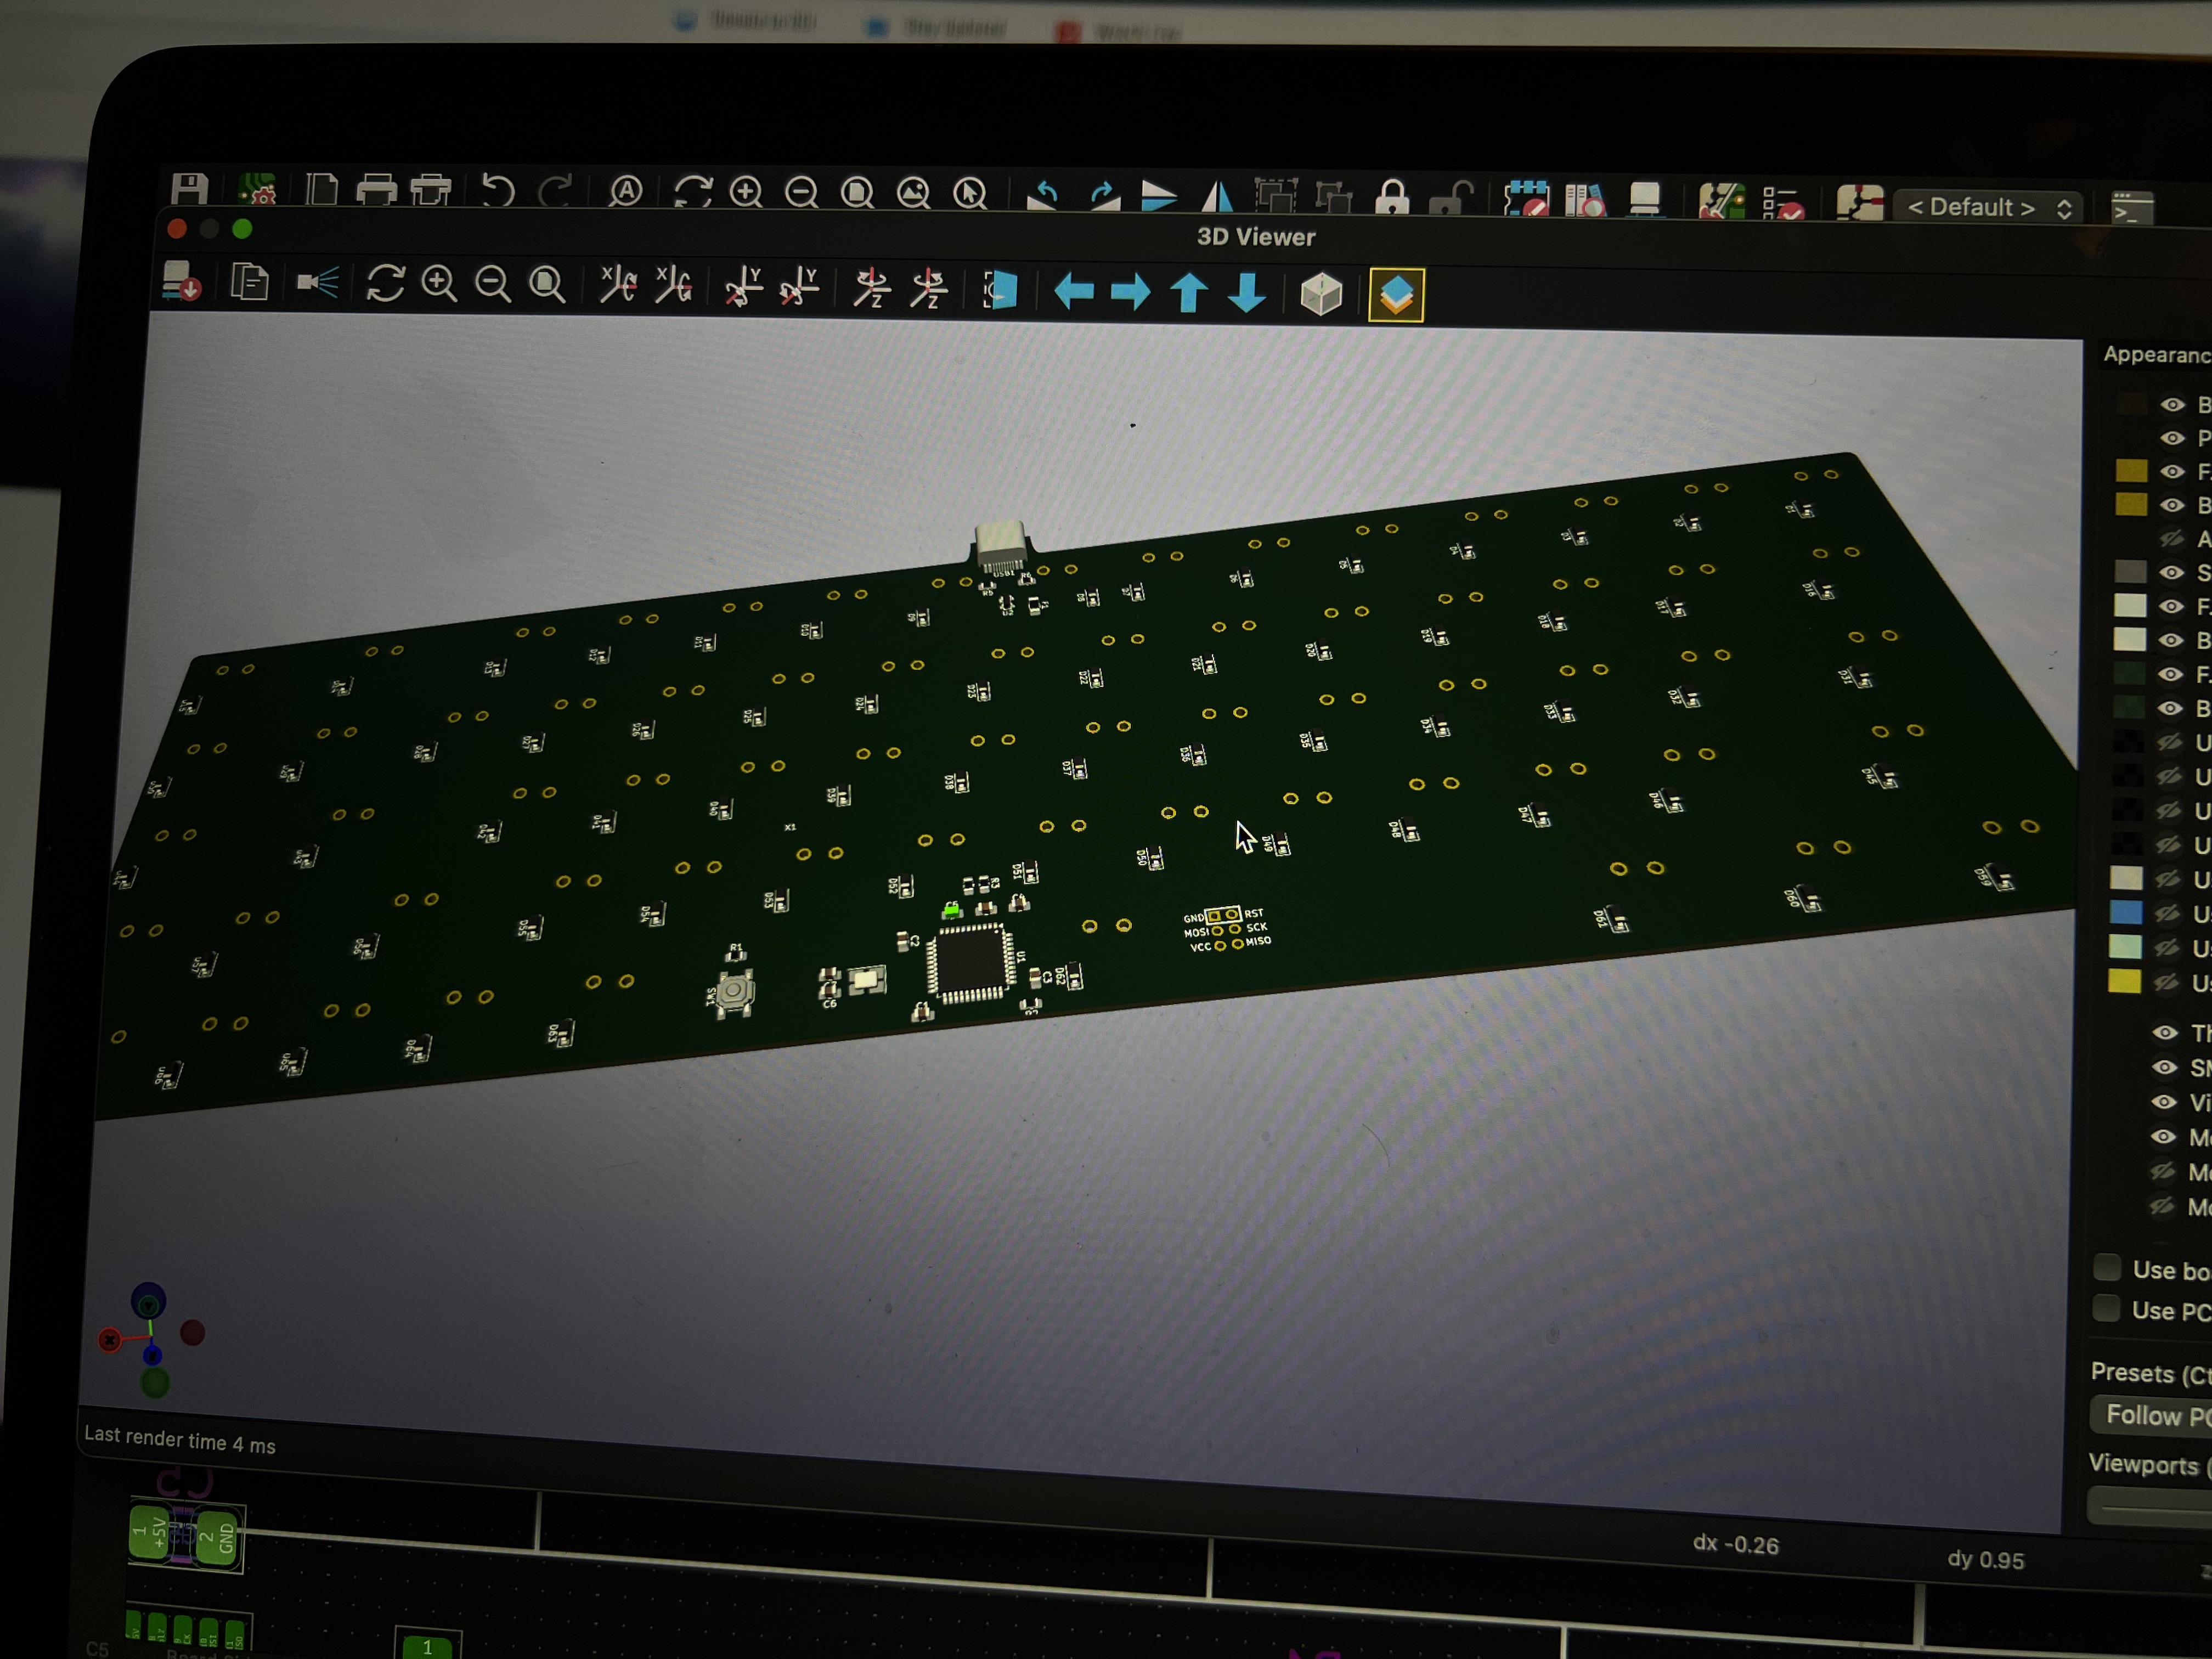Screen dimensions: 2212x1659
Task: Enable the 'Use bo...' checkbox
Action: (x=2107, y=1268)
